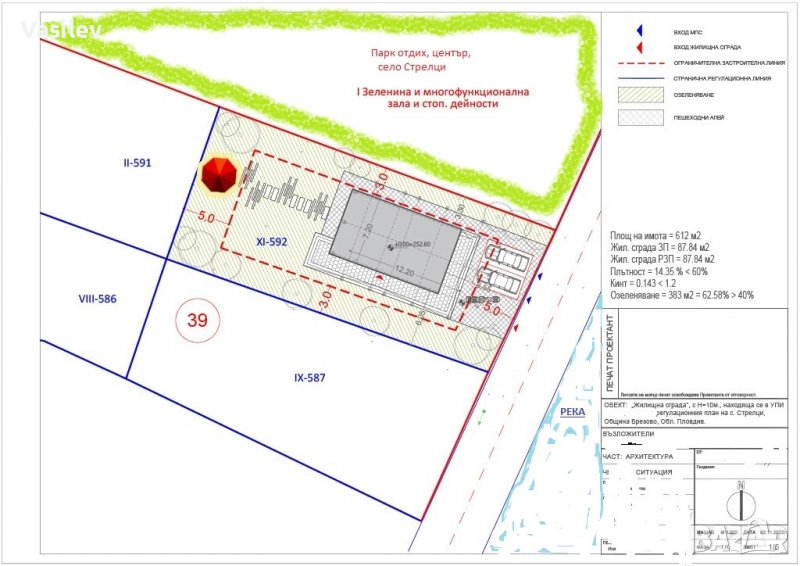Viewport: 800px width, 566px height.
Task: Select the plot label IX-587
Action: [x=310, y=378]
